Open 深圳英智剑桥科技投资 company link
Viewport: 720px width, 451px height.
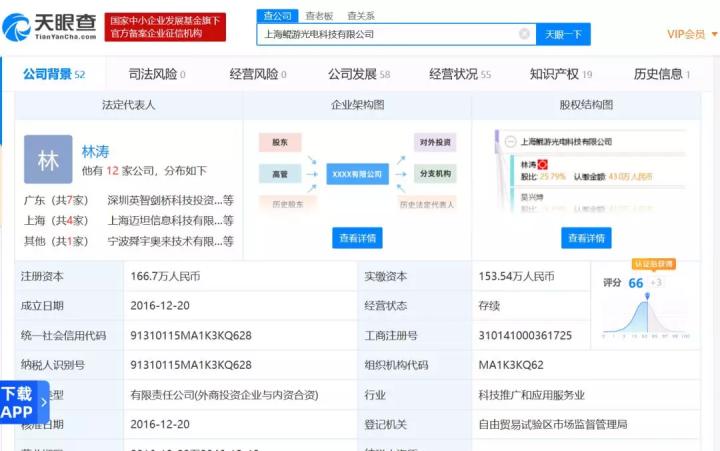pos(170,200)
